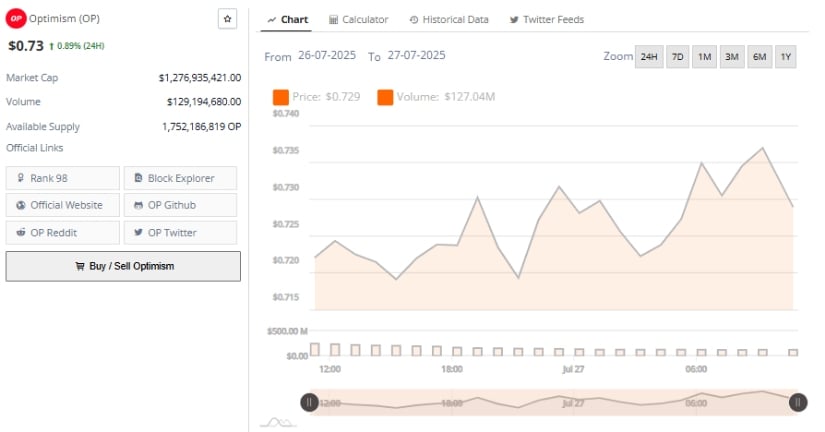This screenshot has width=825, height=432.
Task: Select the 1M zoom range
Action: (705, 57)
